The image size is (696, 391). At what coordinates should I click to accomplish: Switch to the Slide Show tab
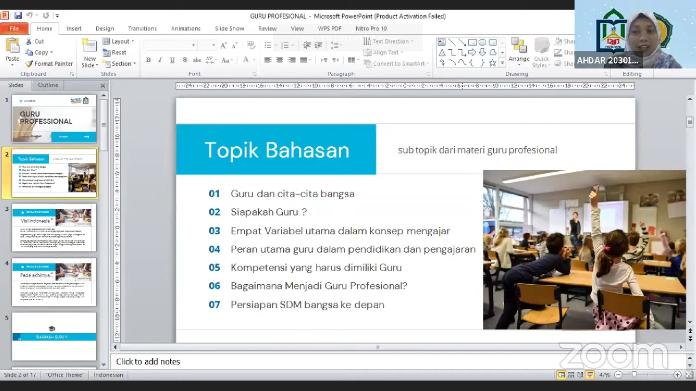229,28
